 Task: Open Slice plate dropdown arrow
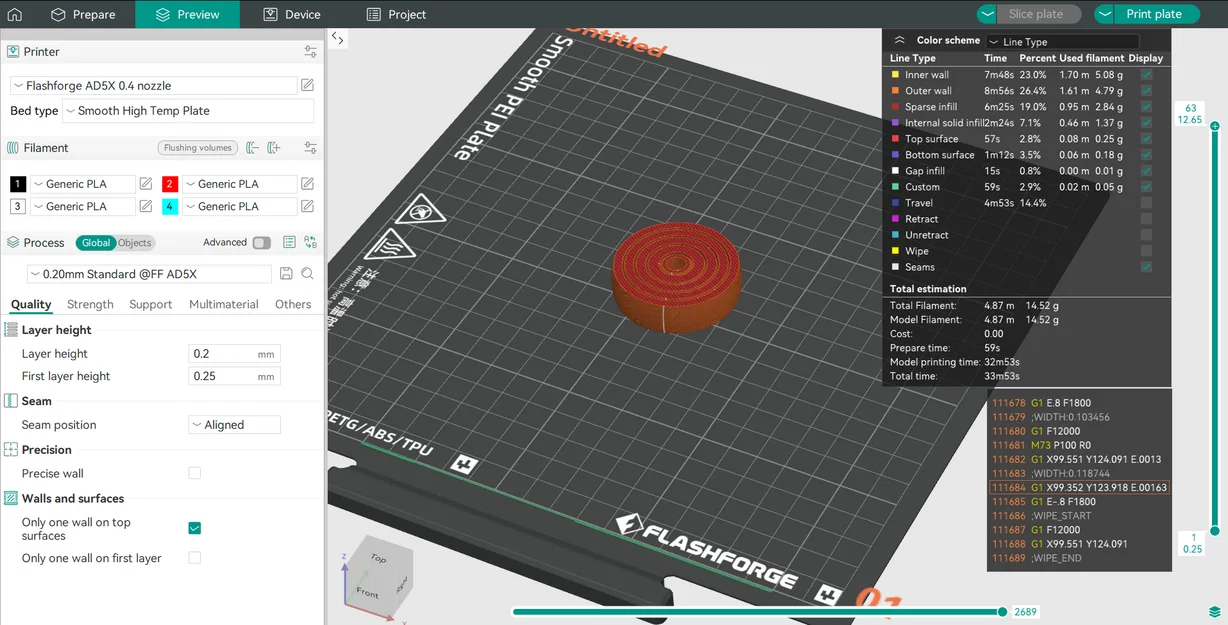pyautogui.click(x=987, y=14)
